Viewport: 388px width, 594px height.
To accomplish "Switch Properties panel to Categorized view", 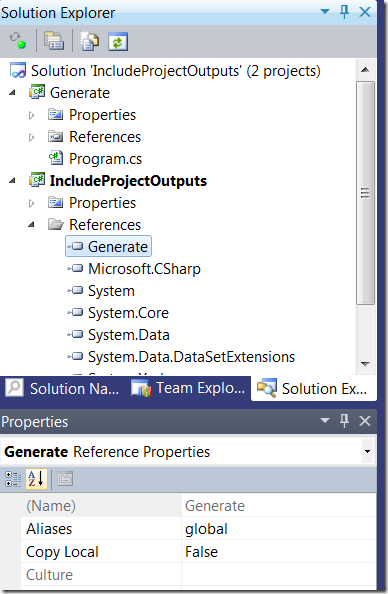I will (13, 479).
